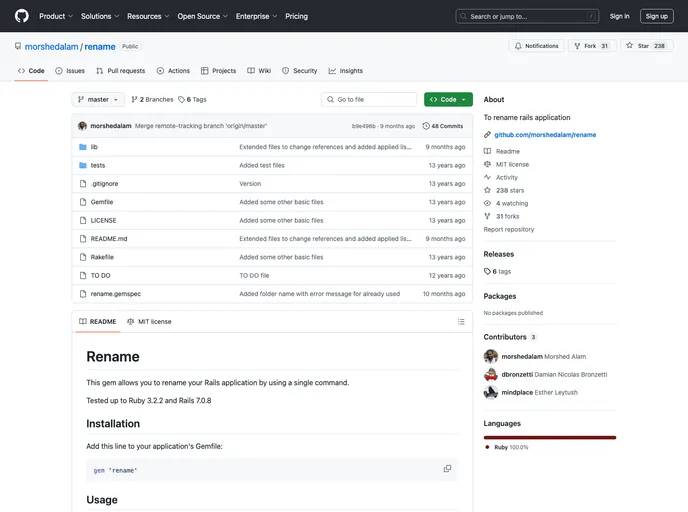Image resolution: width=688 pixels, height=512 pixels.
Task: Open the TO DO file
Action: (100, 276)
